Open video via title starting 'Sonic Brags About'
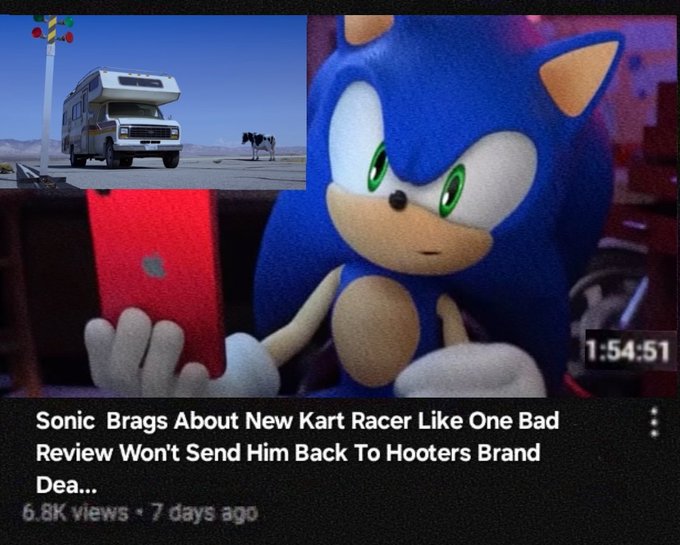Viewport: 680px width, 545px height. pos(298,452)
